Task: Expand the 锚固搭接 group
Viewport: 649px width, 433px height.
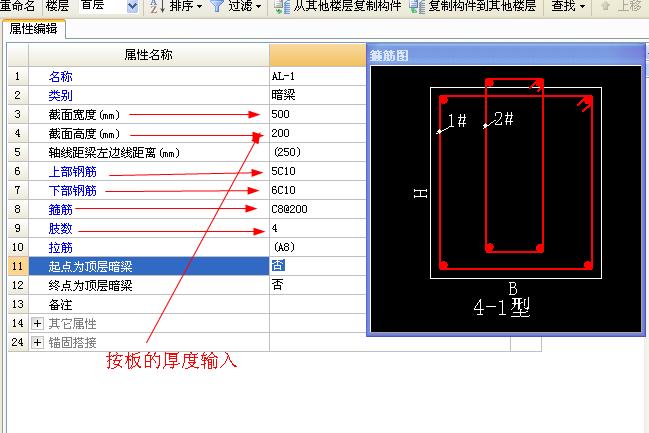Action: pos(37,342)
